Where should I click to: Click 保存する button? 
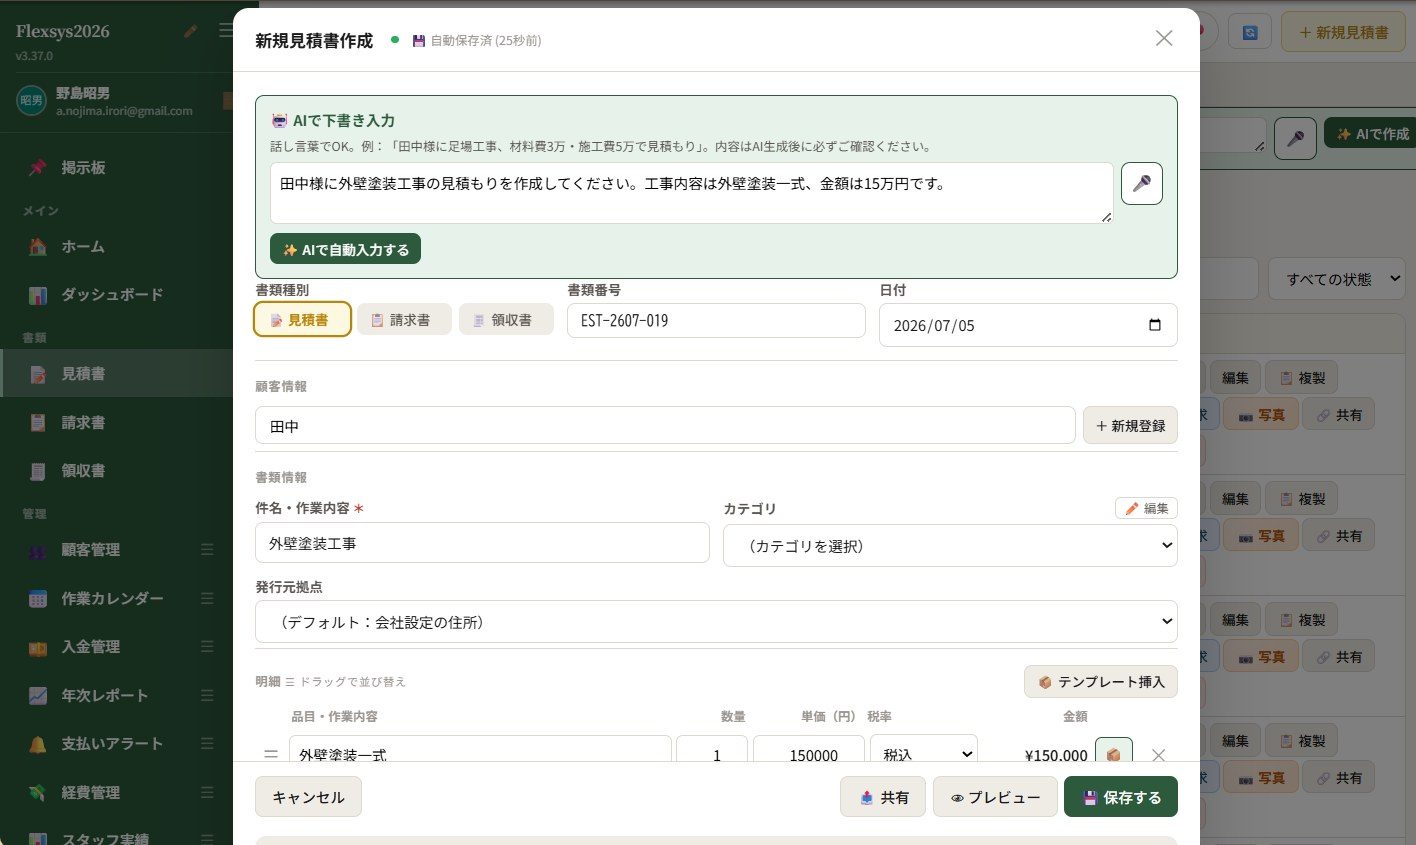pos(1121,797)
